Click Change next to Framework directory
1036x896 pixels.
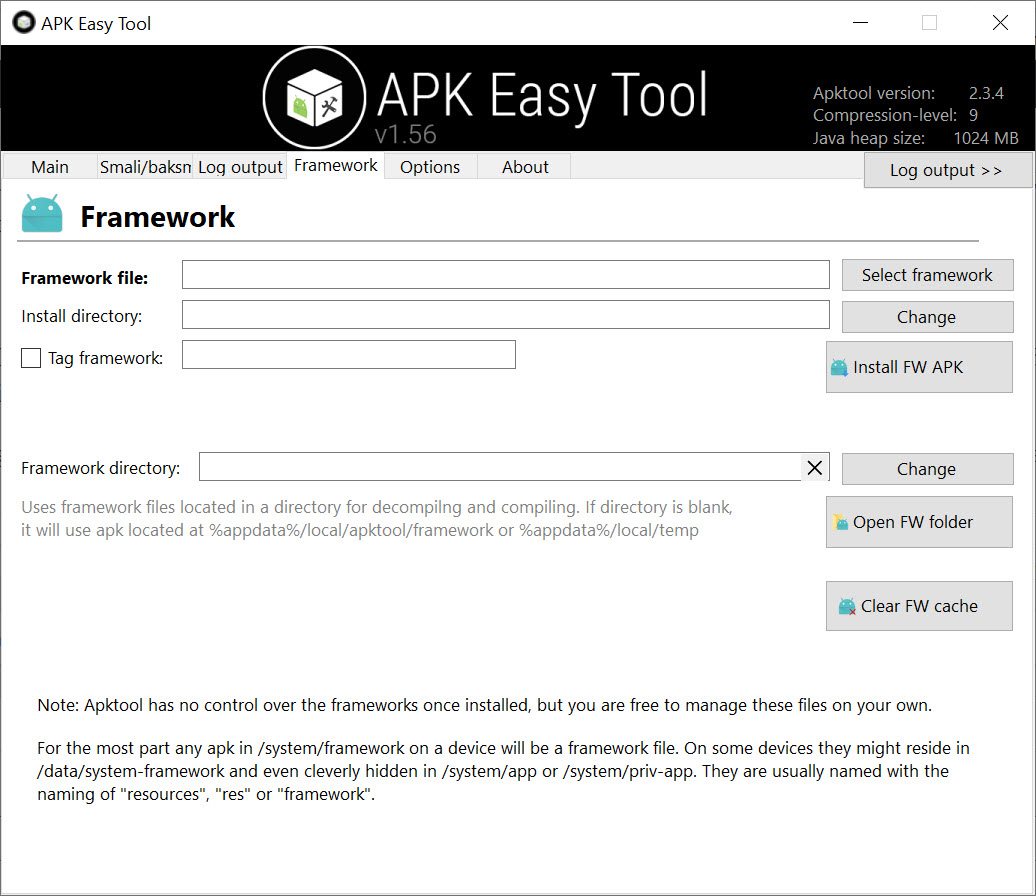[x=927, y=469]
